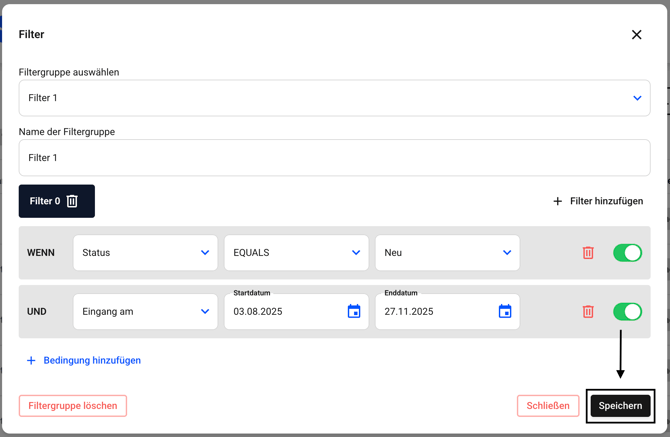Image resolution: width=670 pixels, height=437 pixels.
Task: Click the Schließen button
Action: tap(548, 406)
